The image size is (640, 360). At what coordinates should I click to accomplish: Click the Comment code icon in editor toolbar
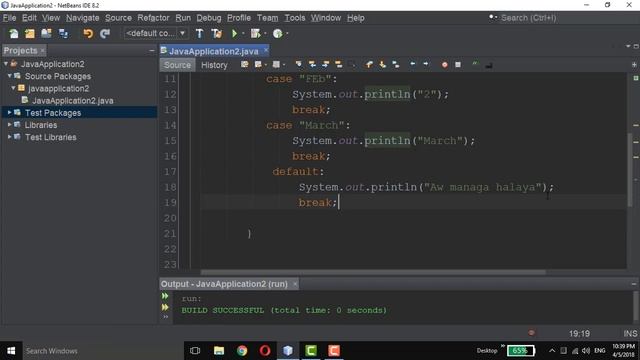(475, 64)
